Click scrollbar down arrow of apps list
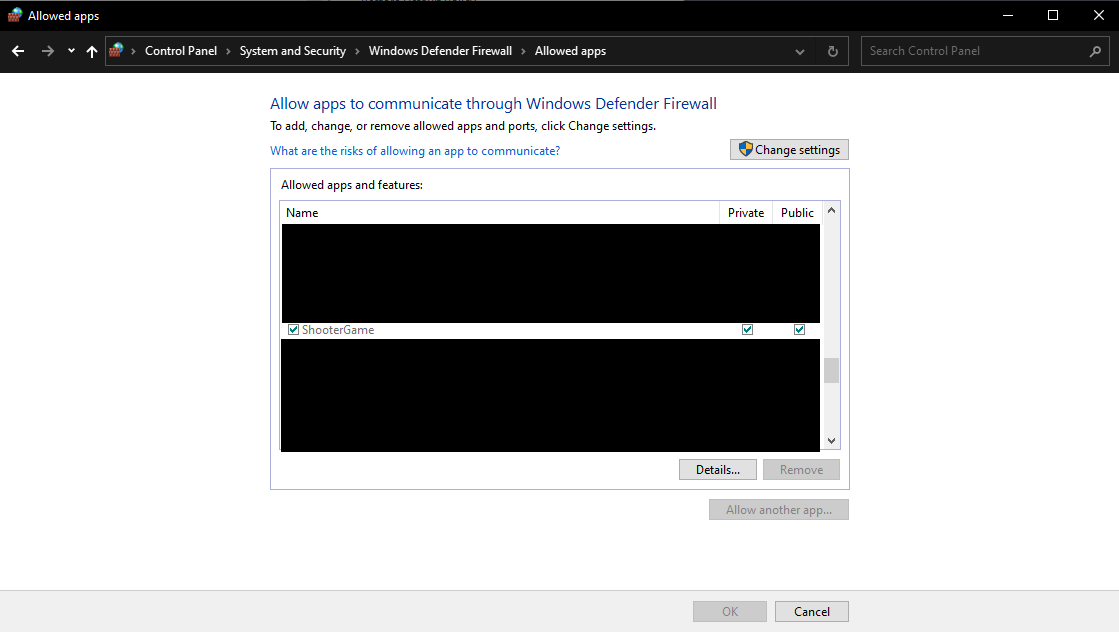 click(x=831, y=441)
